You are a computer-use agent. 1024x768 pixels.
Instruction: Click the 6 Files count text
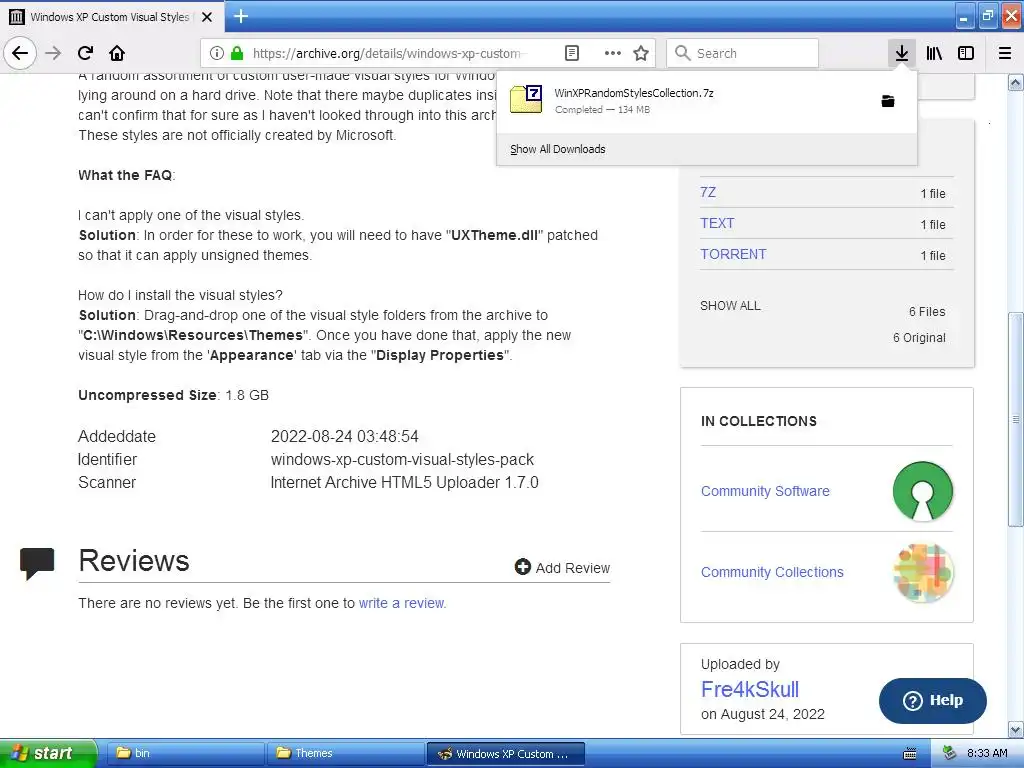pyautogui.click(x=927, y=312)
